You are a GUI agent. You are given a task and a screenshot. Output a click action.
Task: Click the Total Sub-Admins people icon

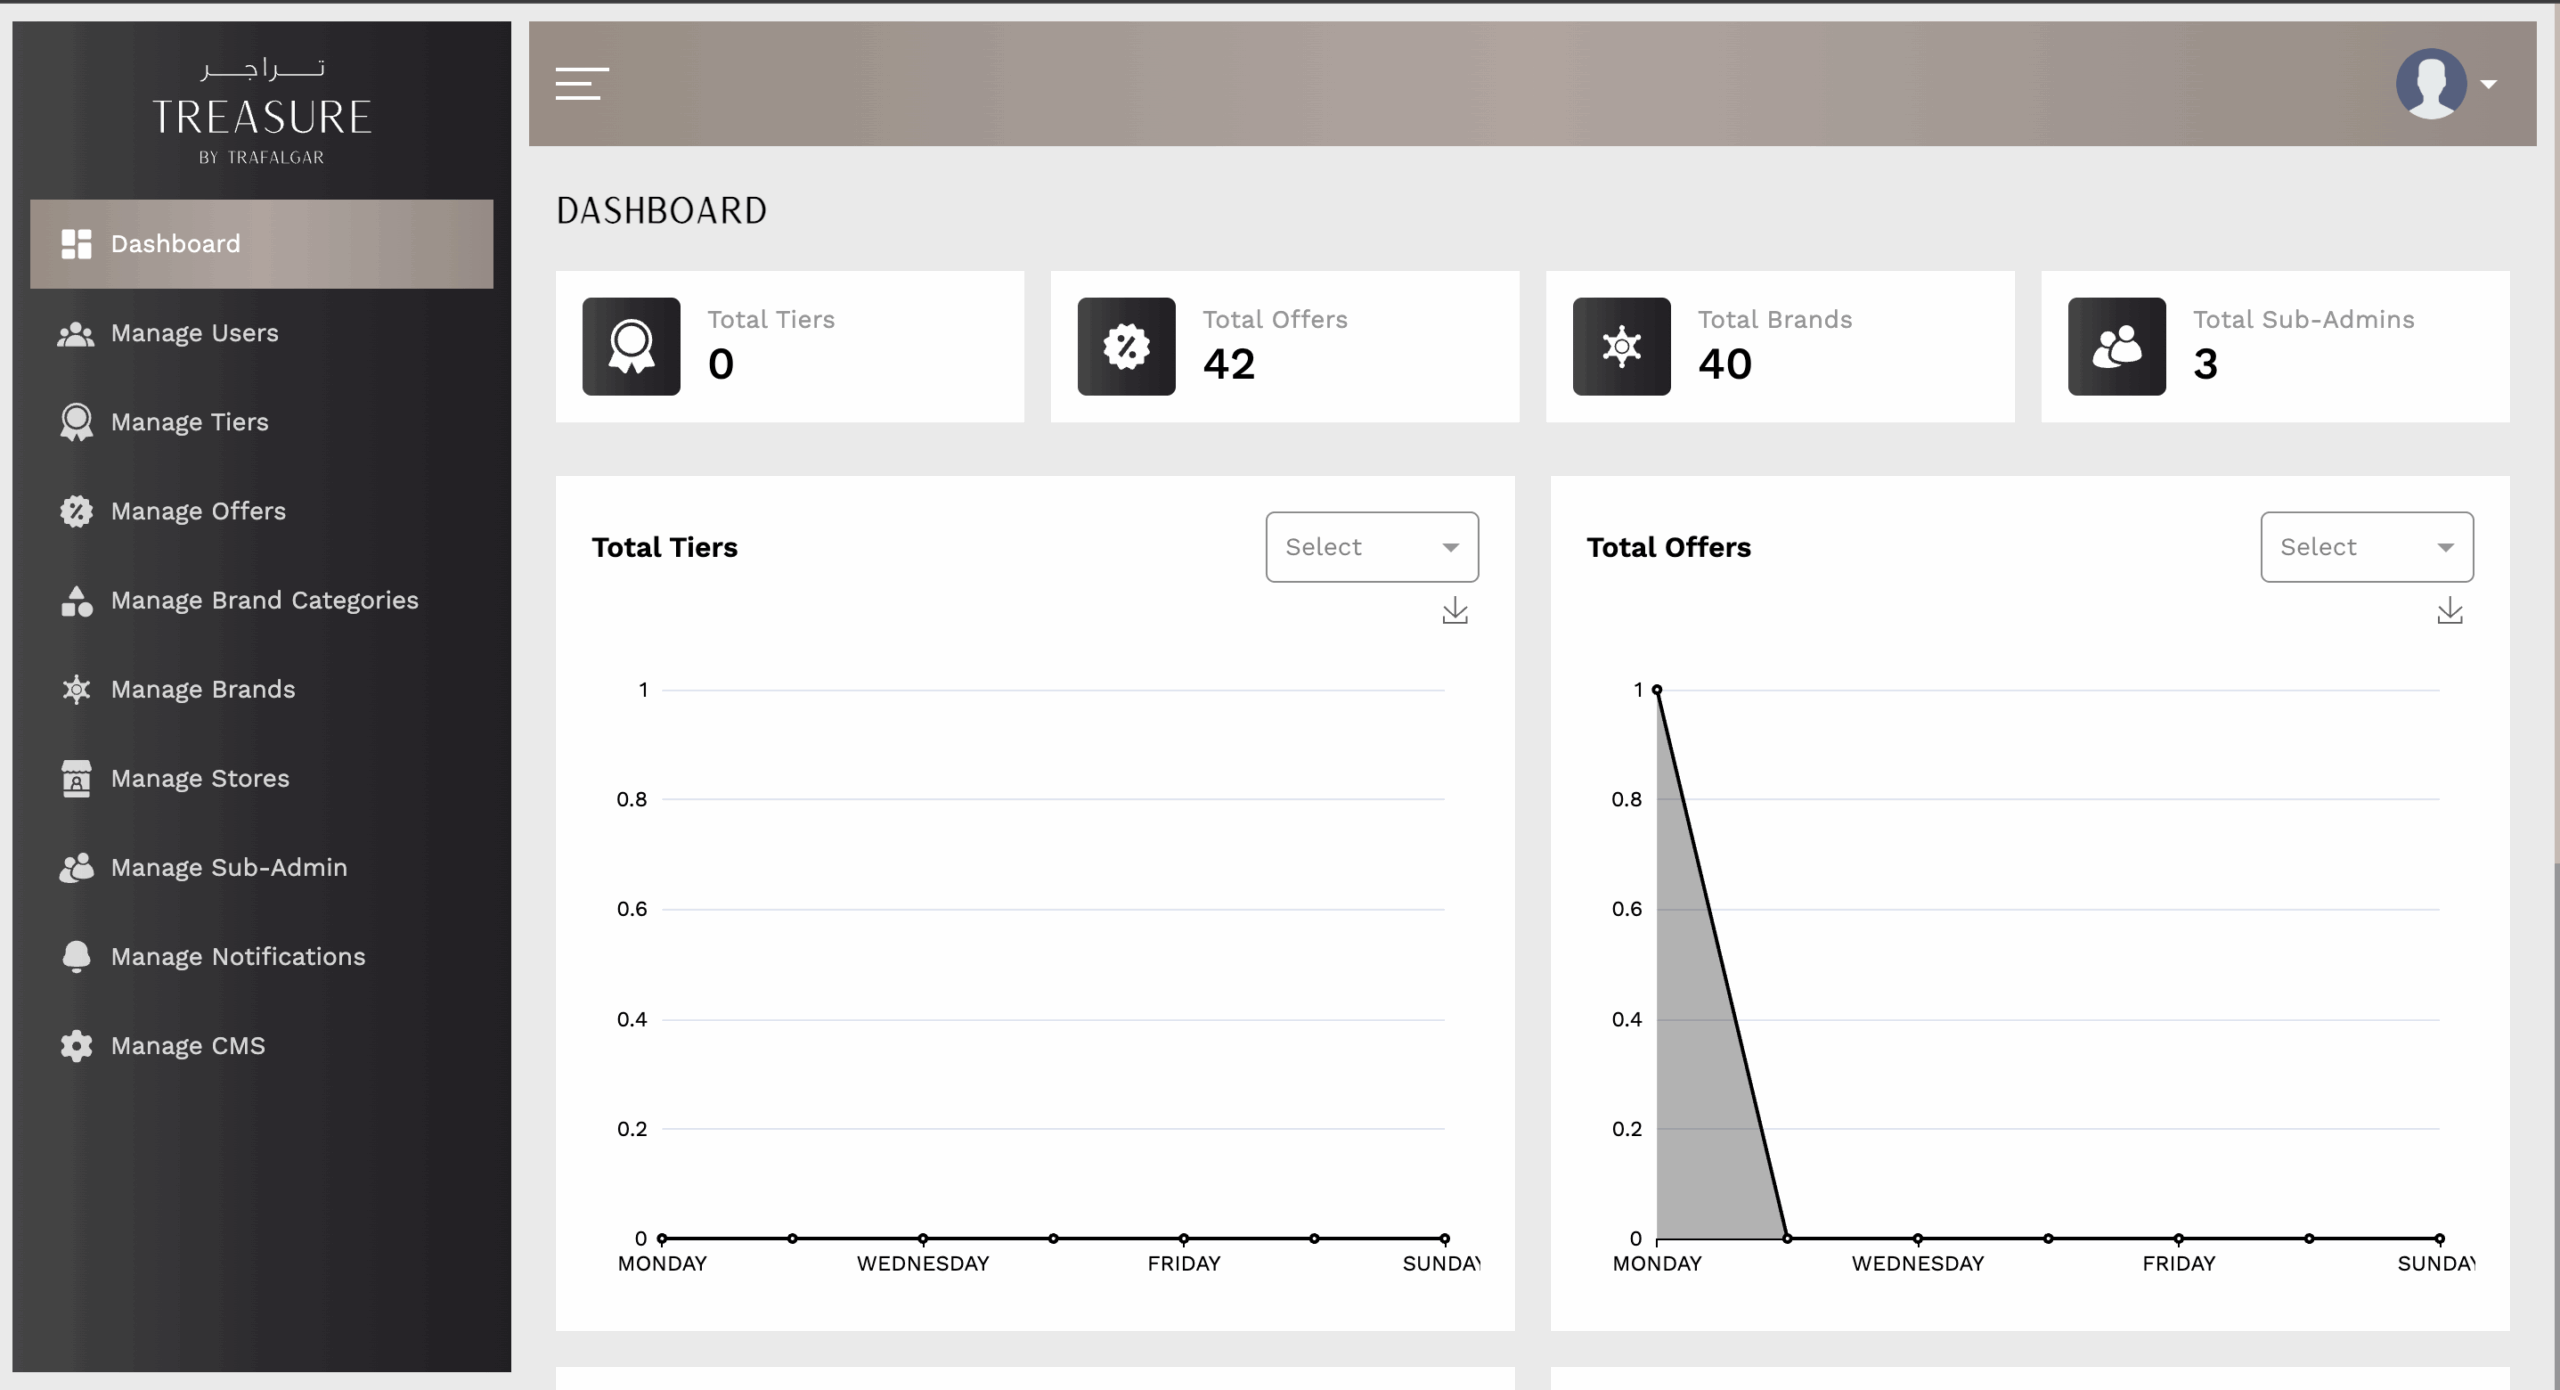tap(2117, 346)
